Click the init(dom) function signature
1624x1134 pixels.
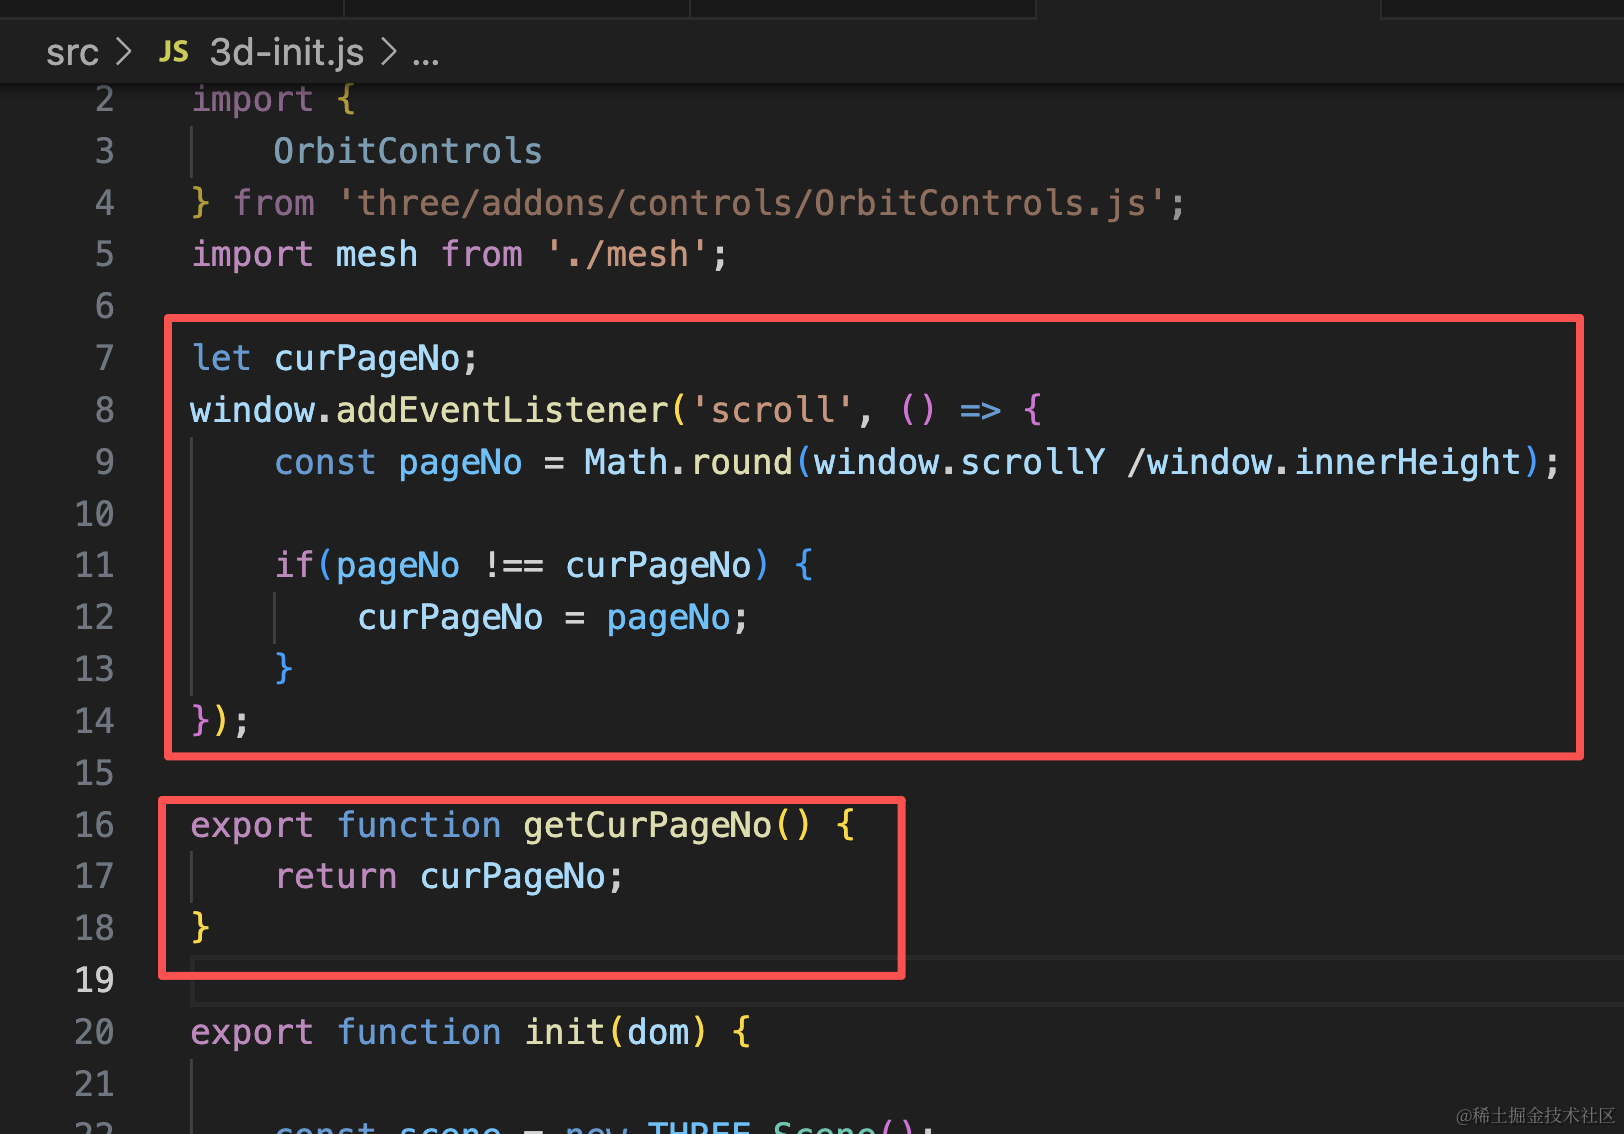click(x=616, y=1032)
